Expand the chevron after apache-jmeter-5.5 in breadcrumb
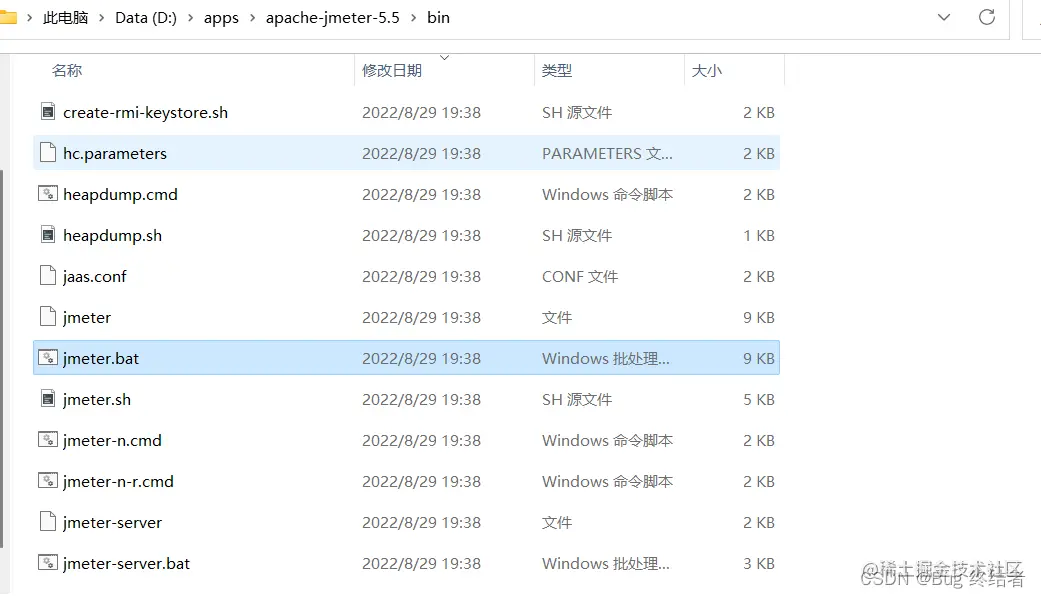The image size is (1041, 598). click(x=414, y=18)
